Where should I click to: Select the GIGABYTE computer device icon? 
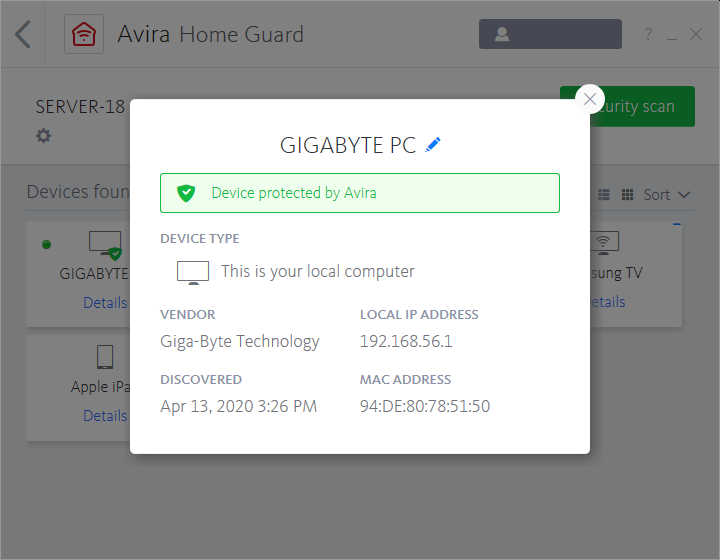(105, 243)
